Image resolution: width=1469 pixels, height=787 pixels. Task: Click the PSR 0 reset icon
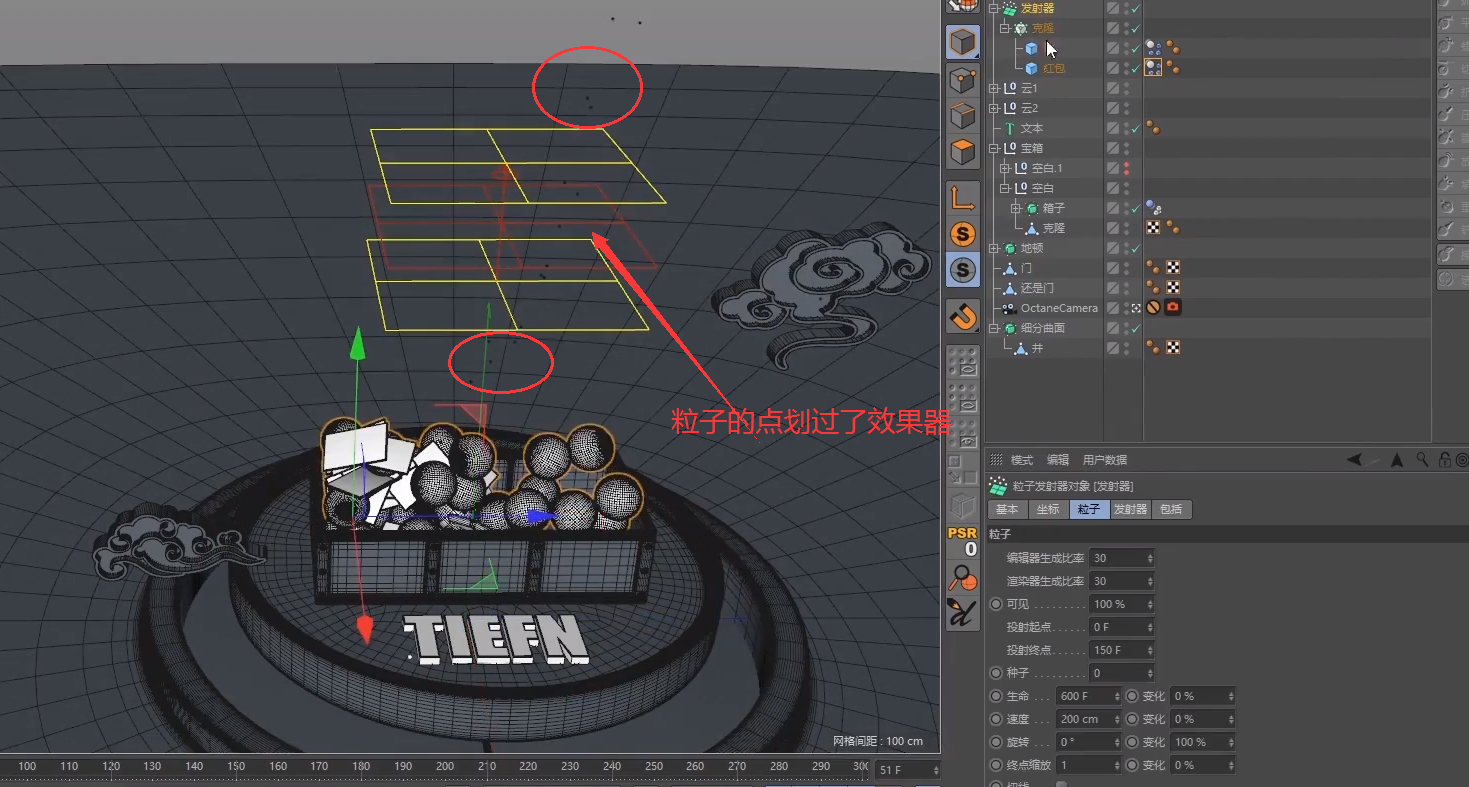click(x=962, y=541)
